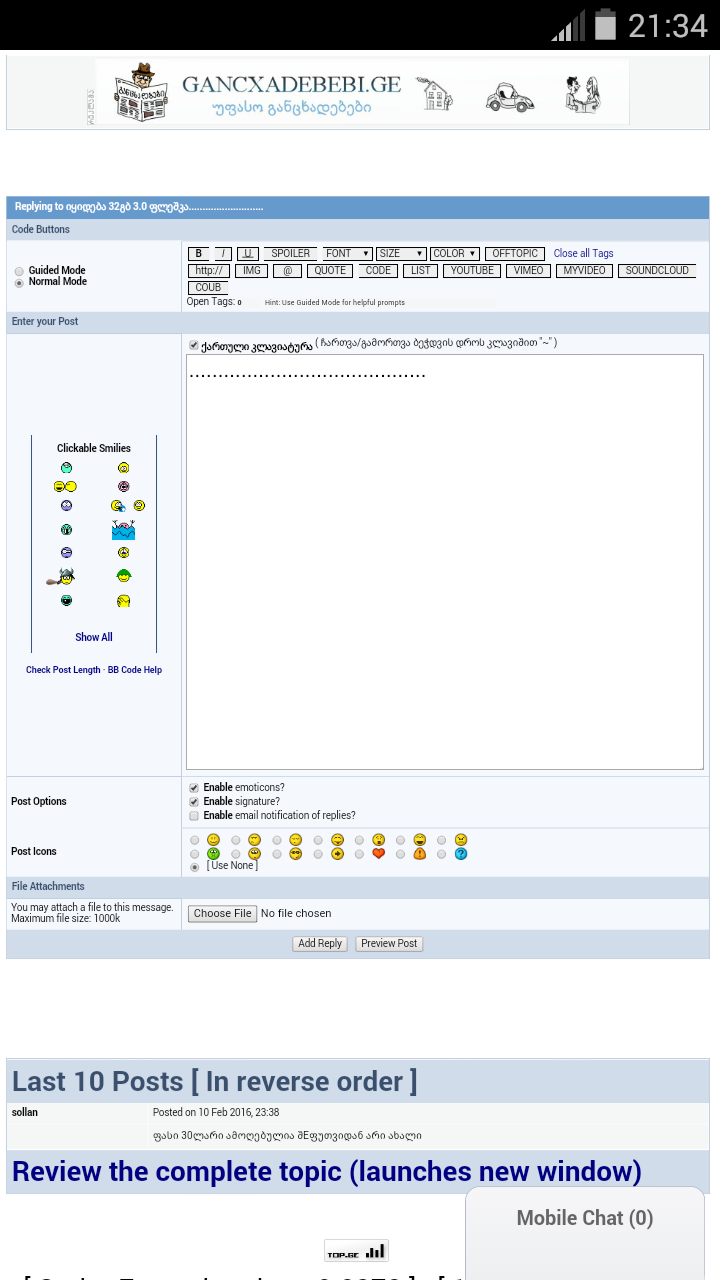Screen dimensions: 720x1280
Task: Insert the green-hat smiley emoticon
Action: click(x=124, y=575)
